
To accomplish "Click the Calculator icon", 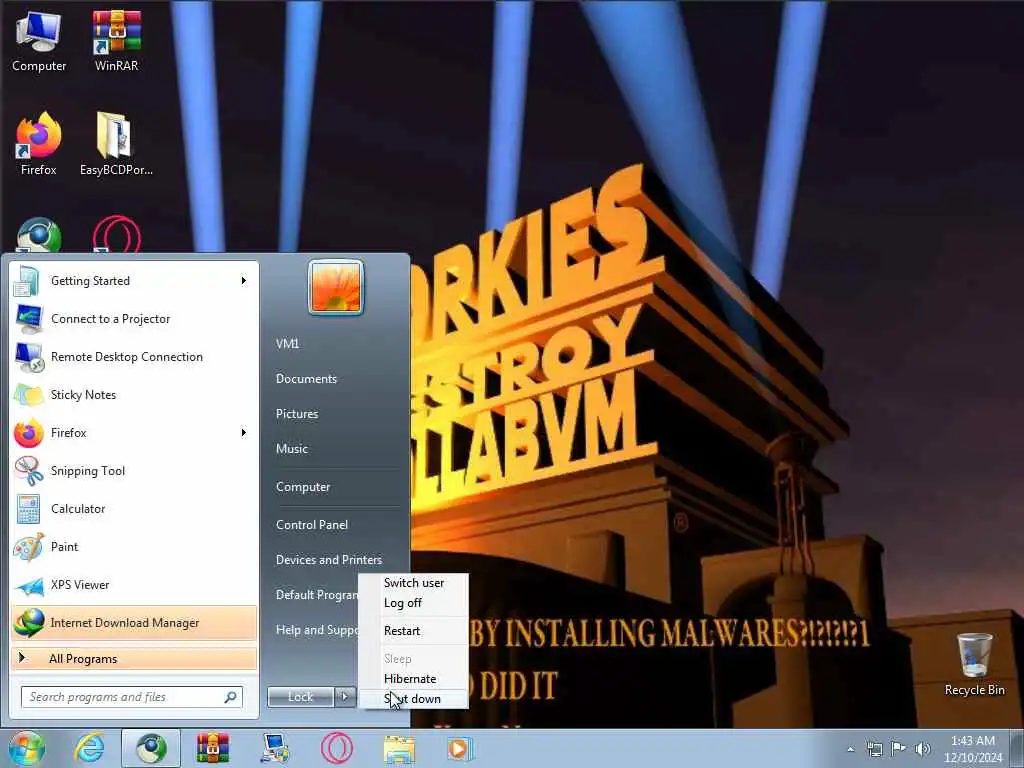I will [x=28, y=509].
